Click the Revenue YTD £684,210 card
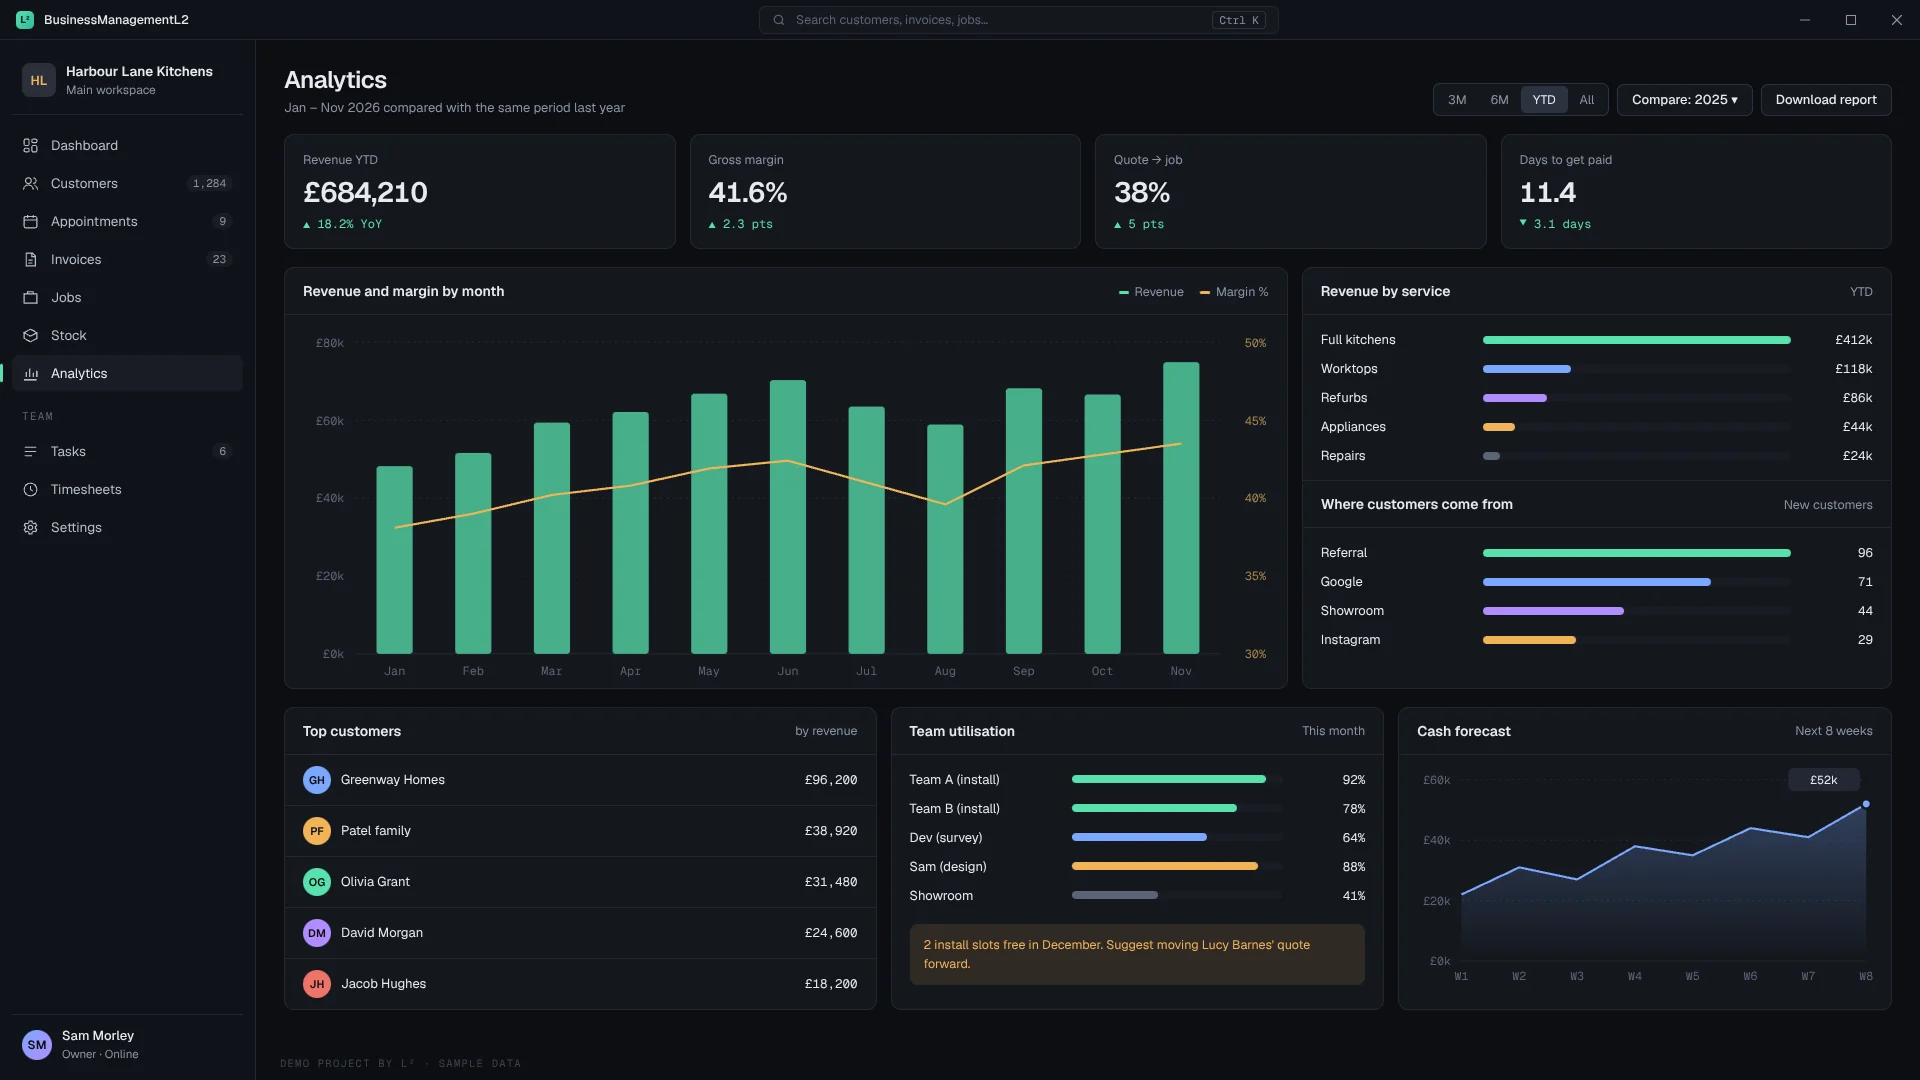Image resolution: width=1920 pixels, height=1080 pixels. coord(480,192)
